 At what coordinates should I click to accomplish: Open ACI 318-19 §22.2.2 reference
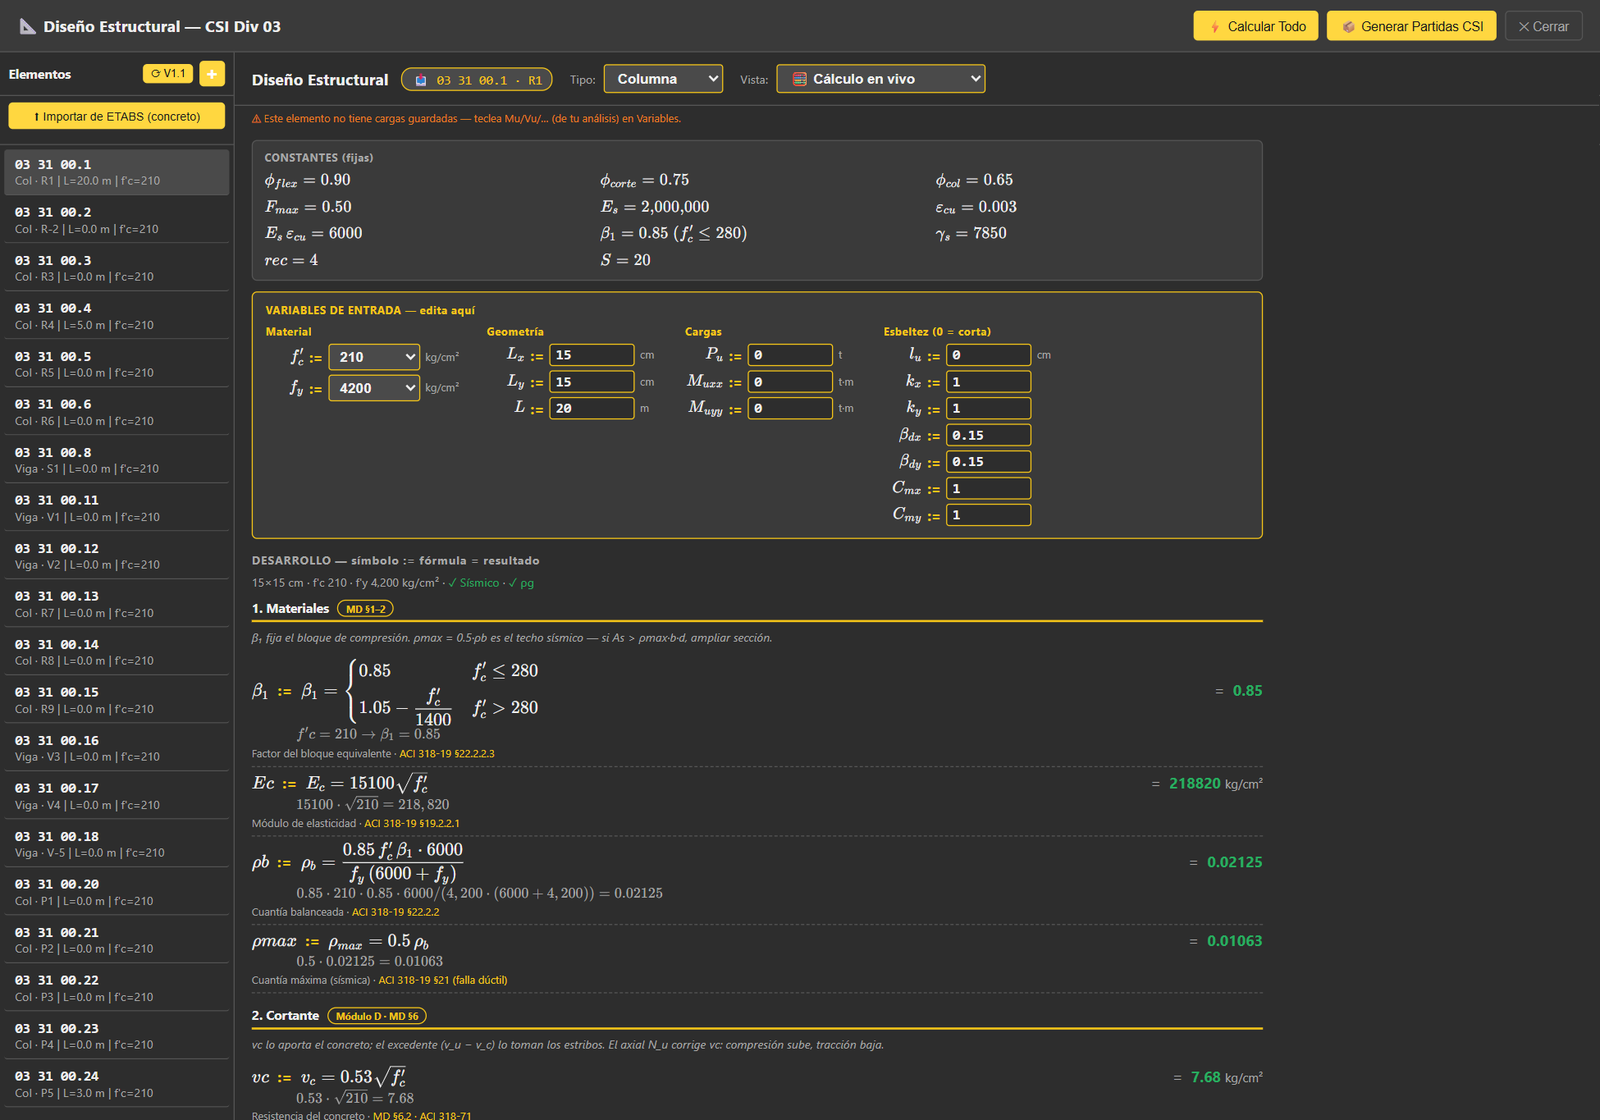click(x=396, y=912)
